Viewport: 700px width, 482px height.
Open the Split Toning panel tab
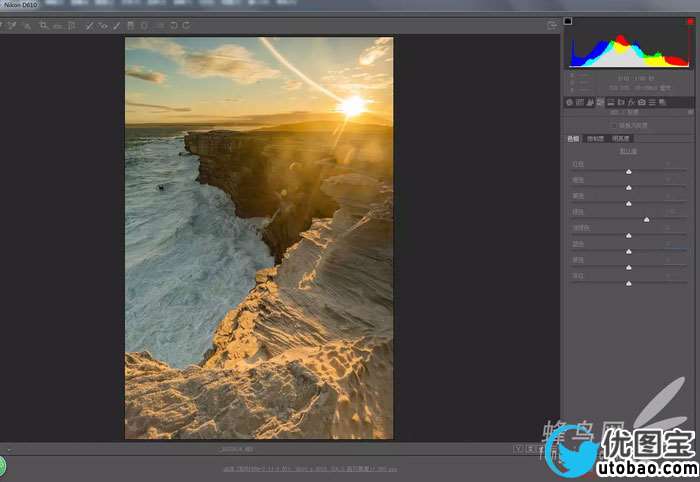[x=611, y=102]
